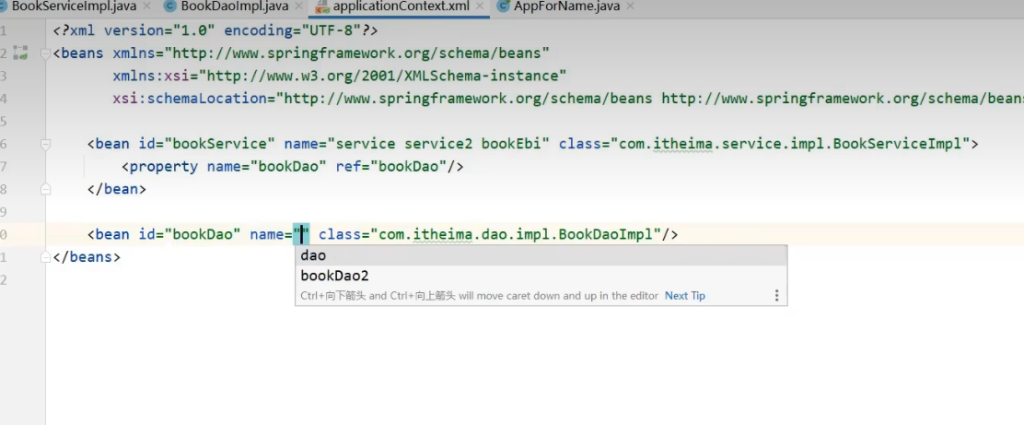Close the BookDaoImpl.java tab

298,7
